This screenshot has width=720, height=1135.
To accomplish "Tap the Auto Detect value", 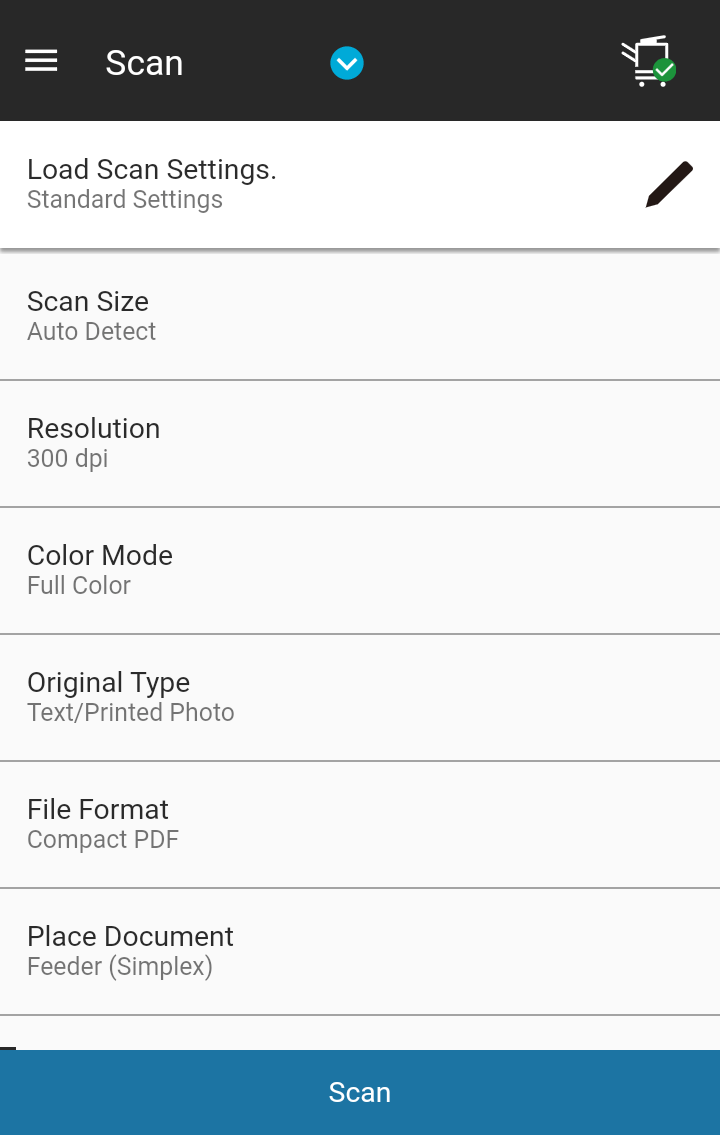I will (x=92, y=332).
